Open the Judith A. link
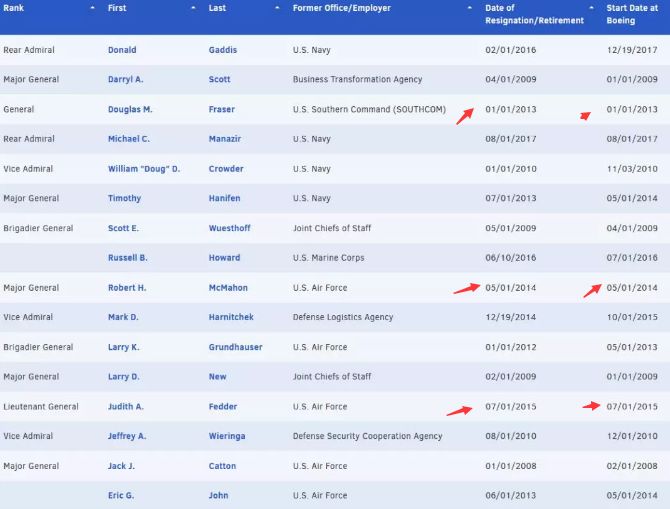The image size is (670, 509). coord(126,406)
